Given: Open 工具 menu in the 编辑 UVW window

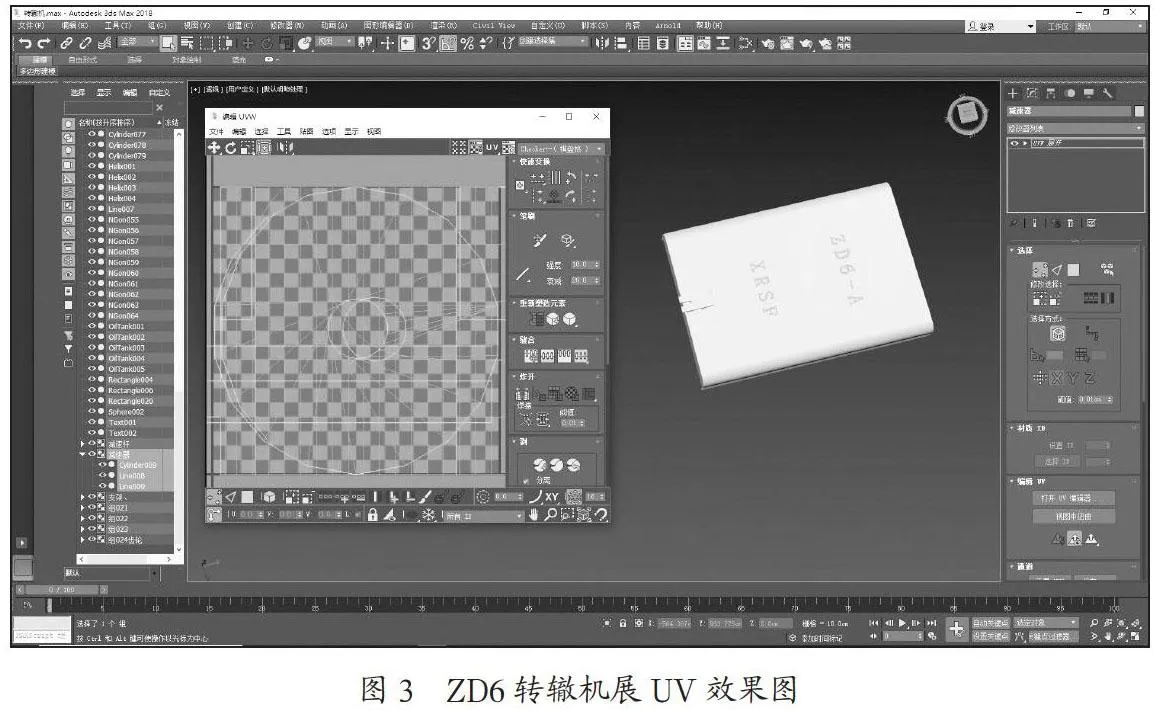Looking at the screenshot, I should (x=283, y=132).
